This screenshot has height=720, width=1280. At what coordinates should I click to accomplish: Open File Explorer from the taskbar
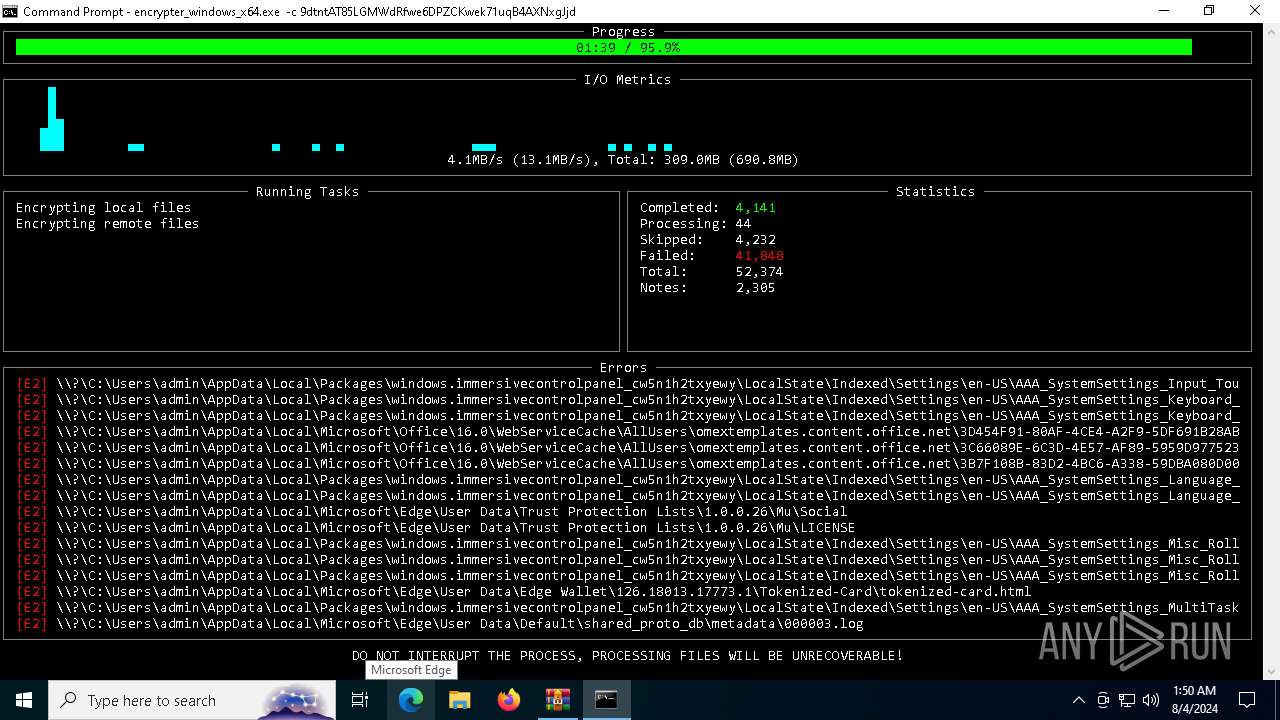[x=460, y=700]
